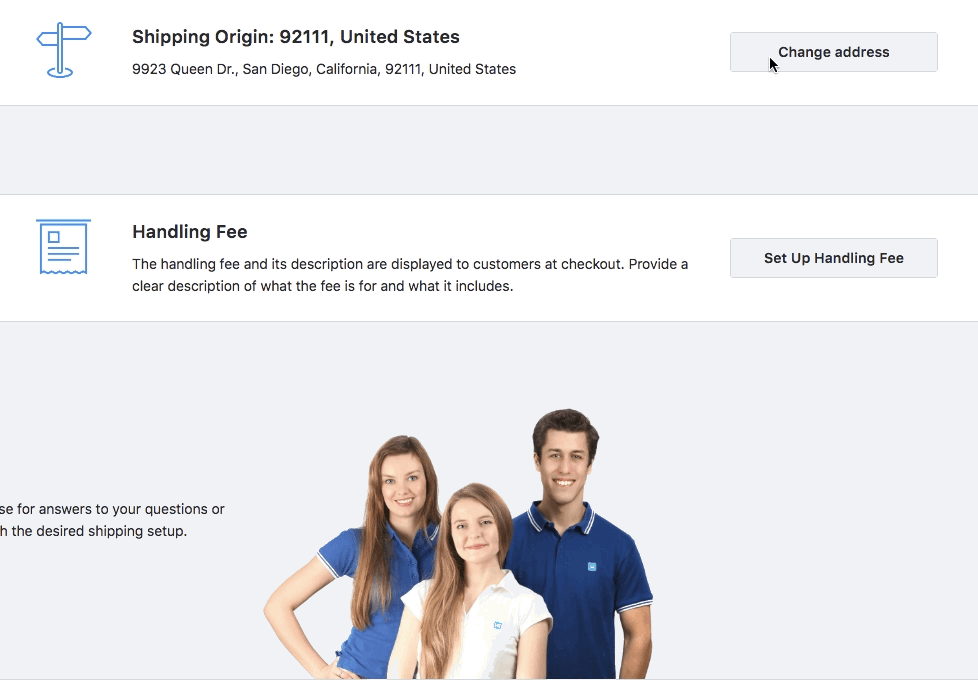This screenshot has width=978, height=684.
Task: Click the logo badge on the navy polo
Action: pyautogui.click(x=592, y=567)
